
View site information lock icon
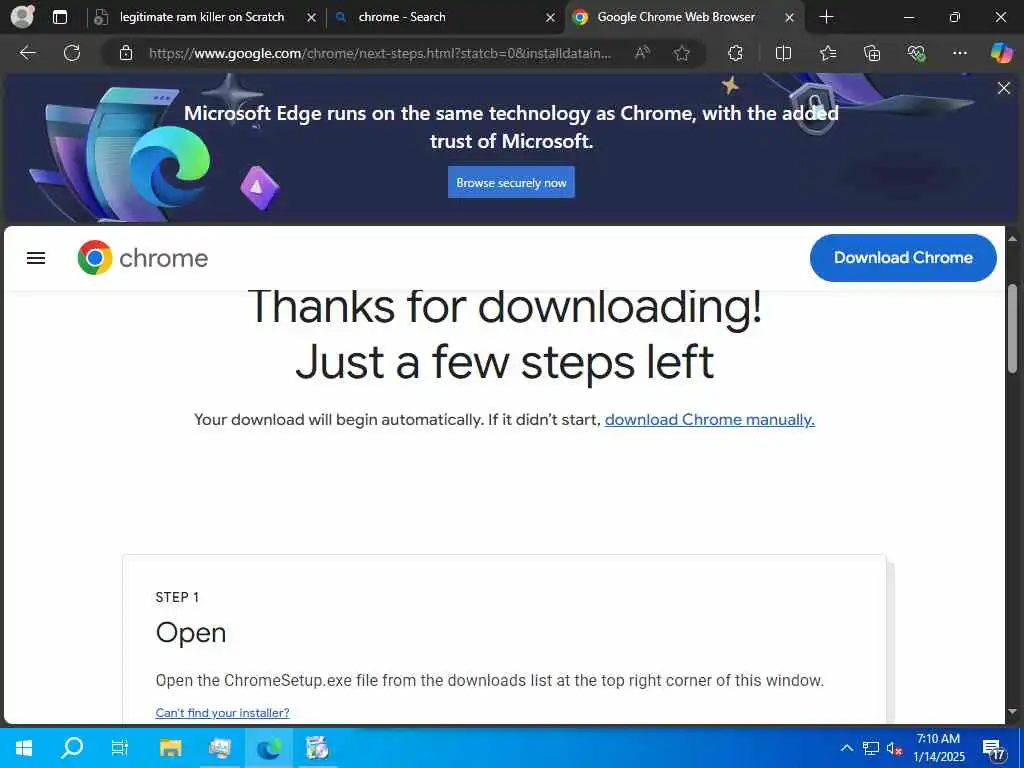126,53
